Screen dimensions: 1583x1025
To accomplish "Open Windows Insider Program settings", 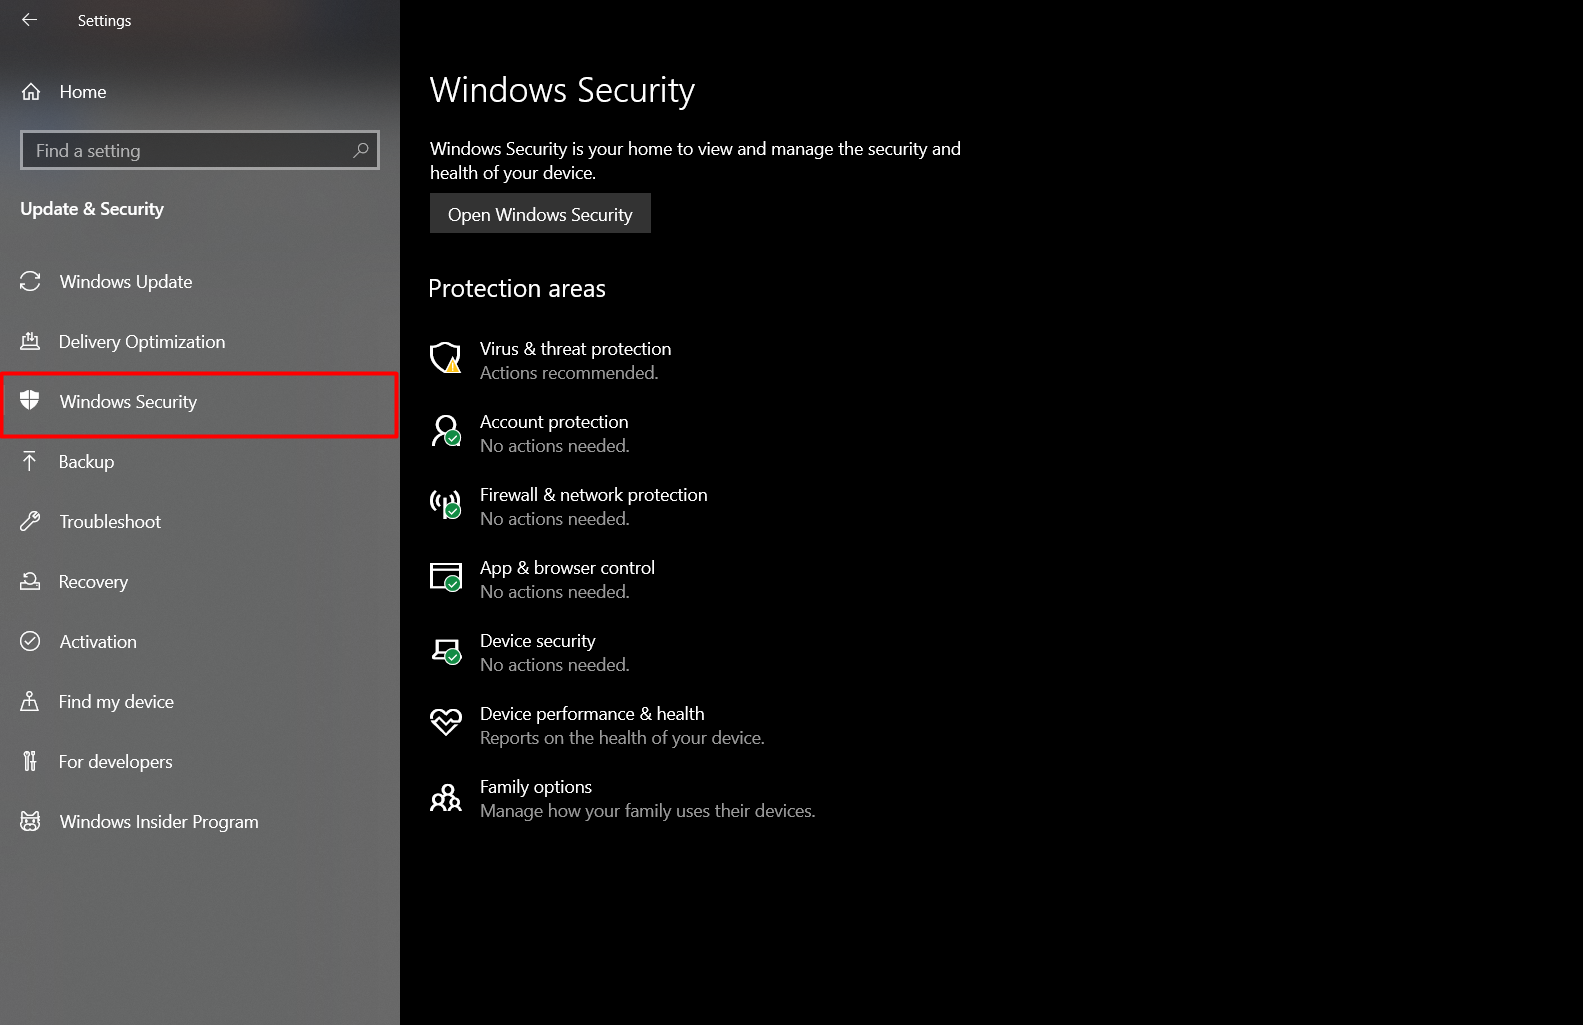I will point(158,822).
